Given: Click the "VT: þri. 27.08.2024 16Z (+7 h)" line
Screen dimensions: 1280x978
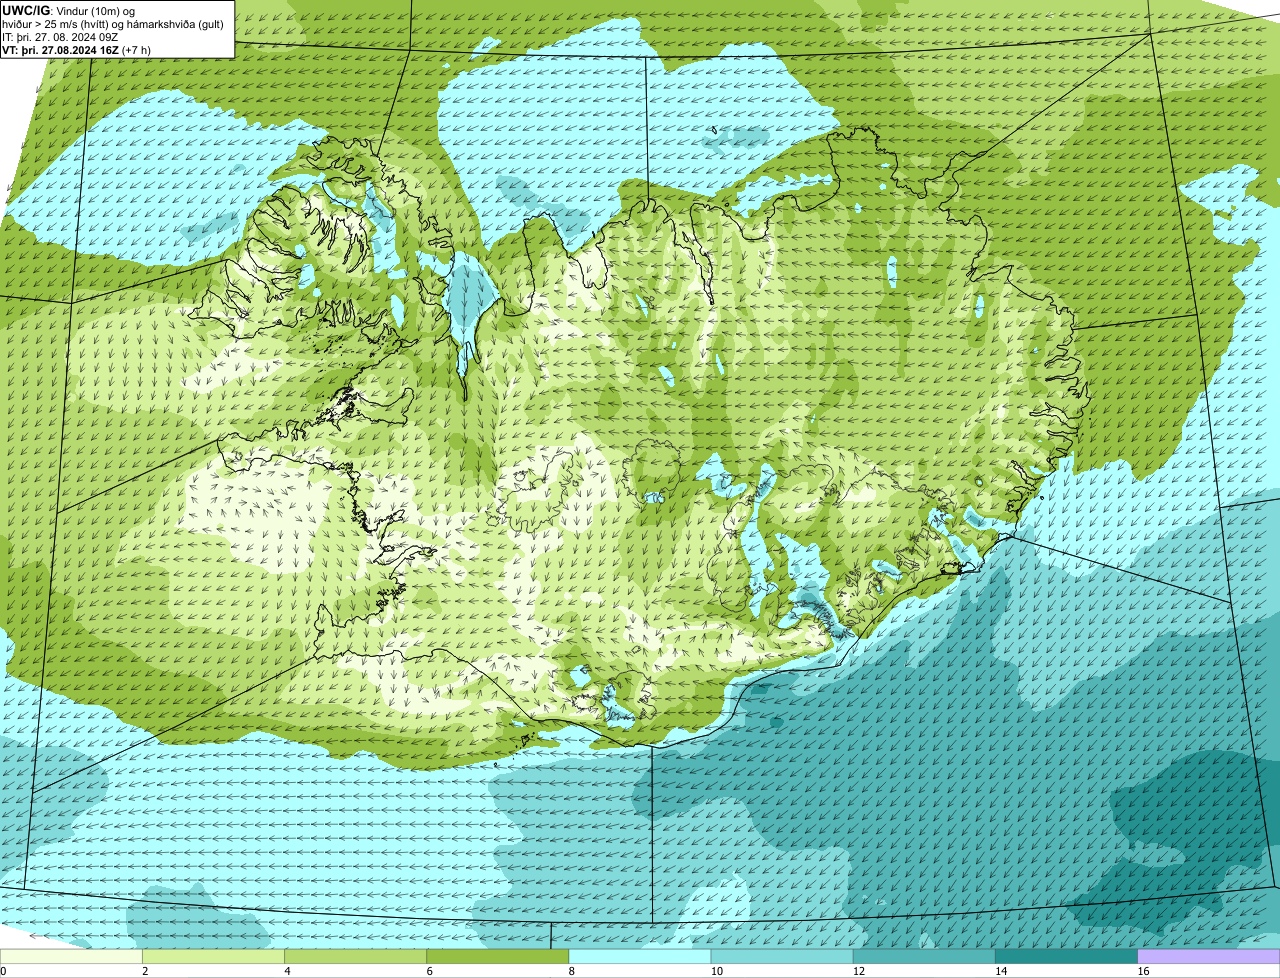Looking at the screenshot, I should [77, 50].
